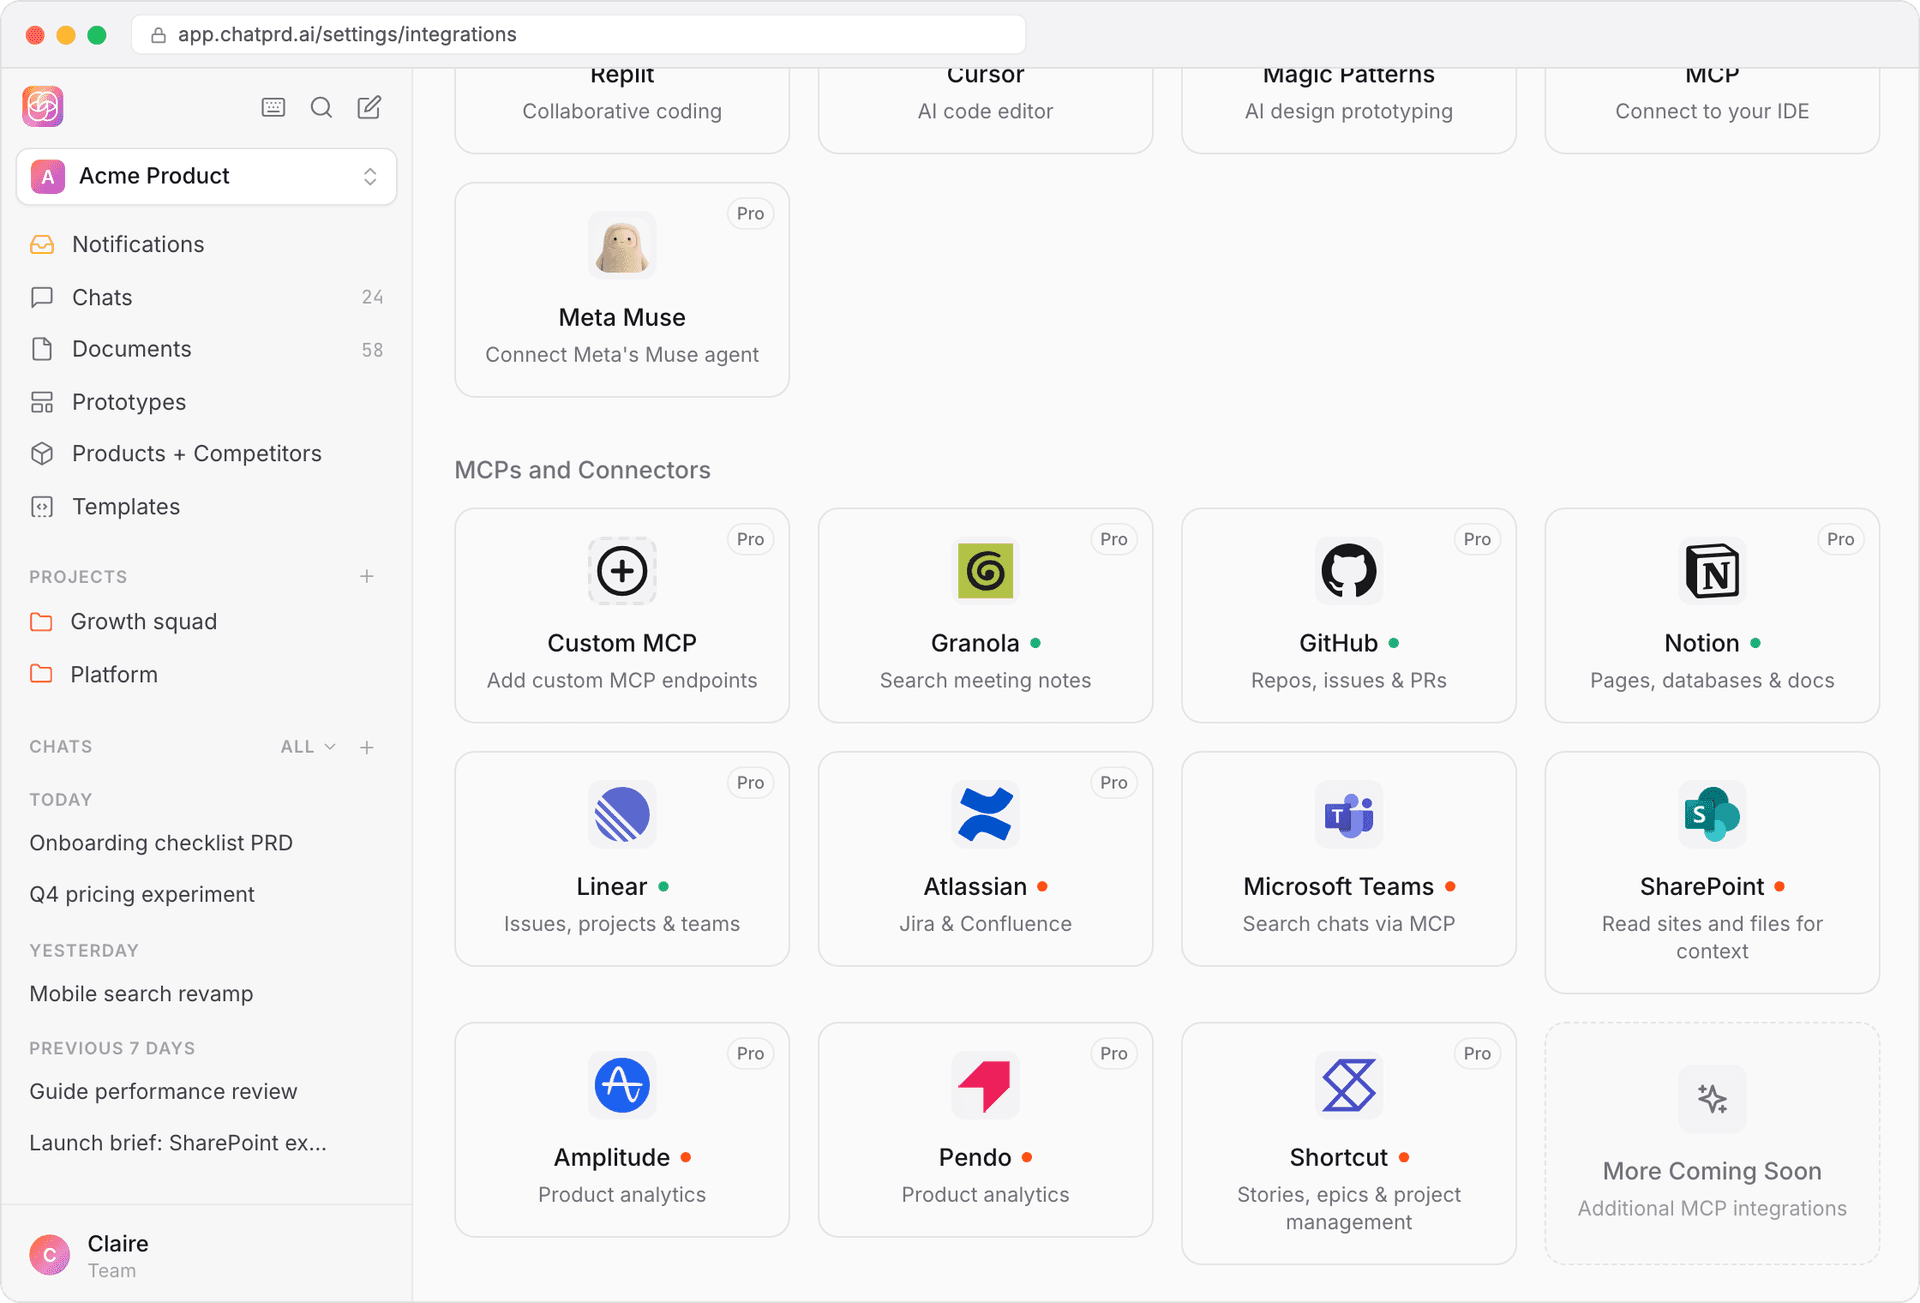
Task: Open the ALL chats filter dropdown
Action: click(308, 747)
